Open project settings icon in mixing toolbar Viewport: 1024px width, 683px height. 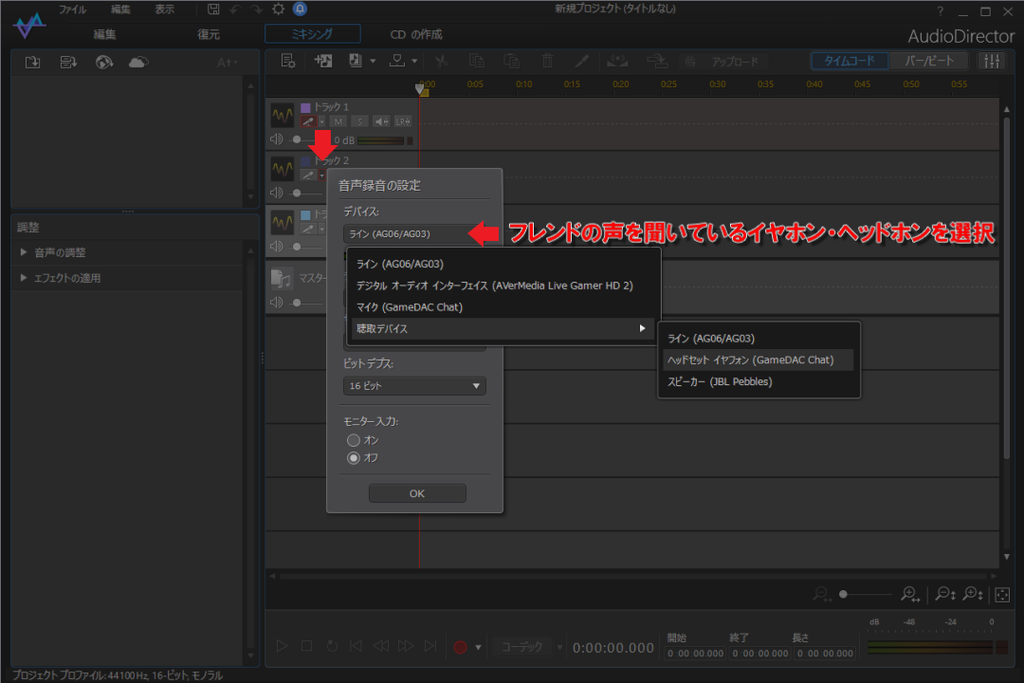288,61
